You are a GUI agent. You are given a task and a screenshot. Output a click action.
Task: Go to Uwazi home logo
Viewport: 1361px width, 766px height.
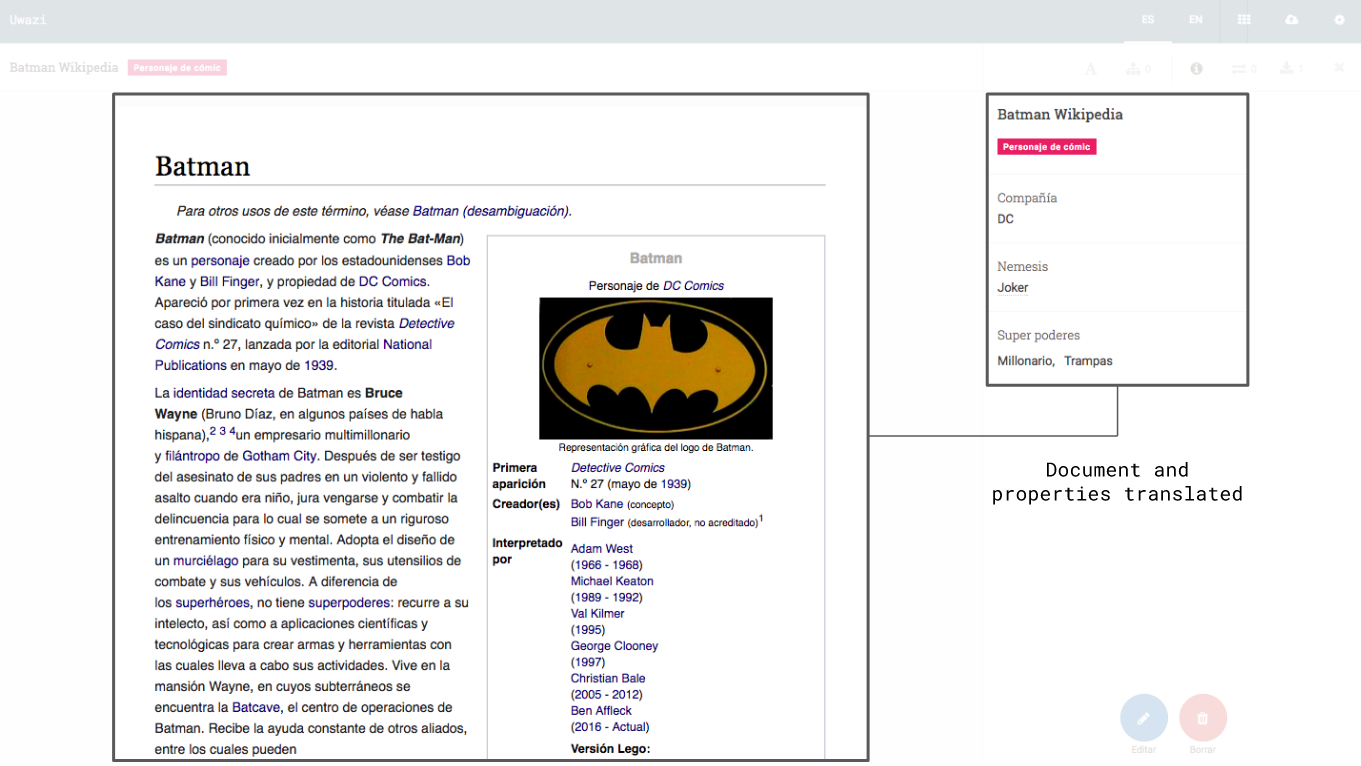point(28,20)
